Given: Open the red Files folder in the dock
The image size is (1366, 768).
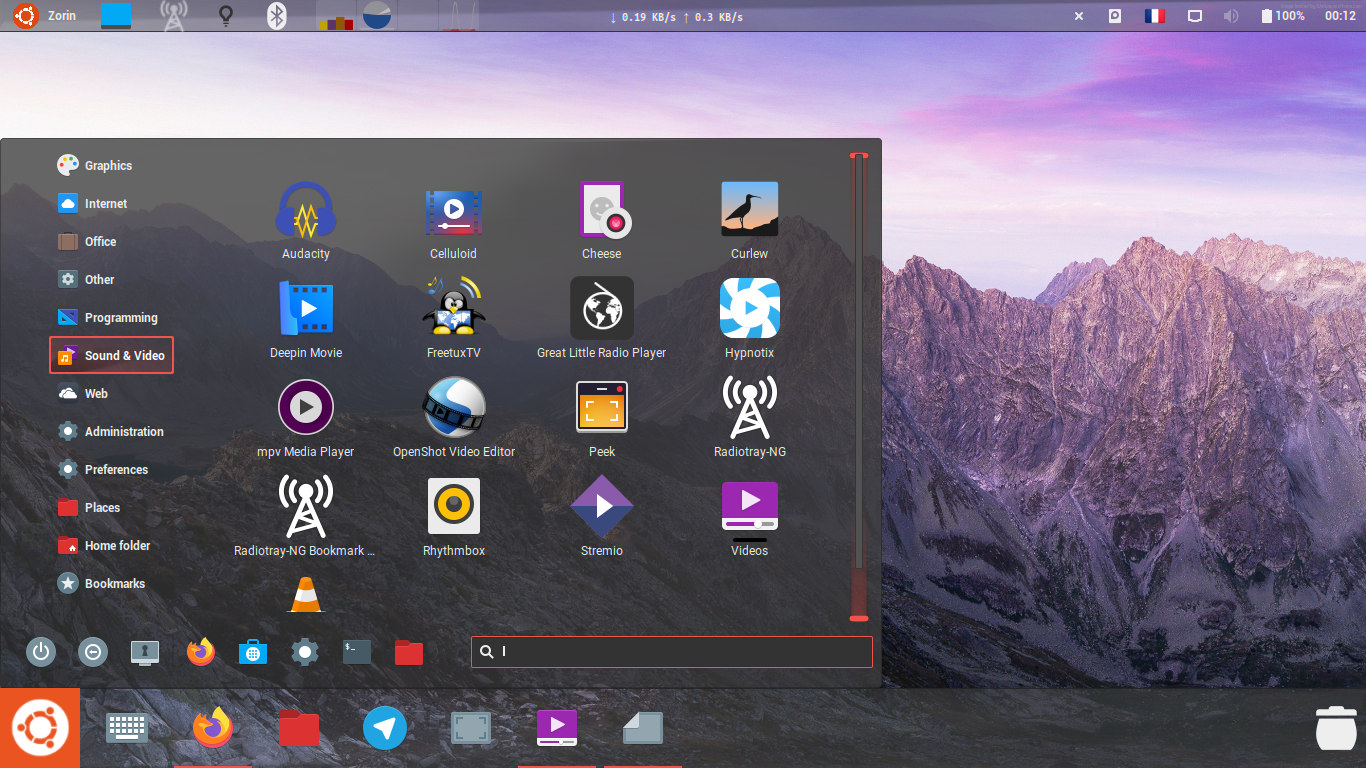Looking at the screenshot, I should [x=299, y=727].
